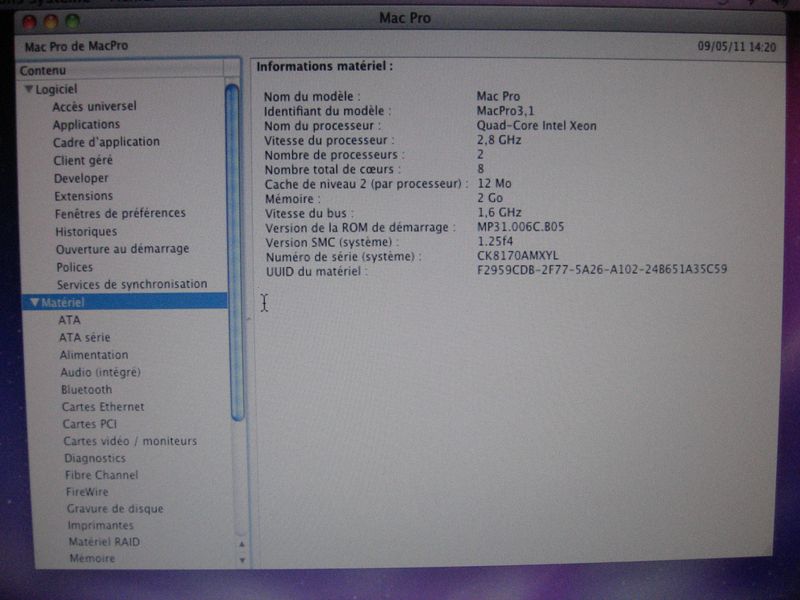Click the MP31.006C.B05 boot ROM value
This screenshot has height=600, width=800.
[521, 227]
